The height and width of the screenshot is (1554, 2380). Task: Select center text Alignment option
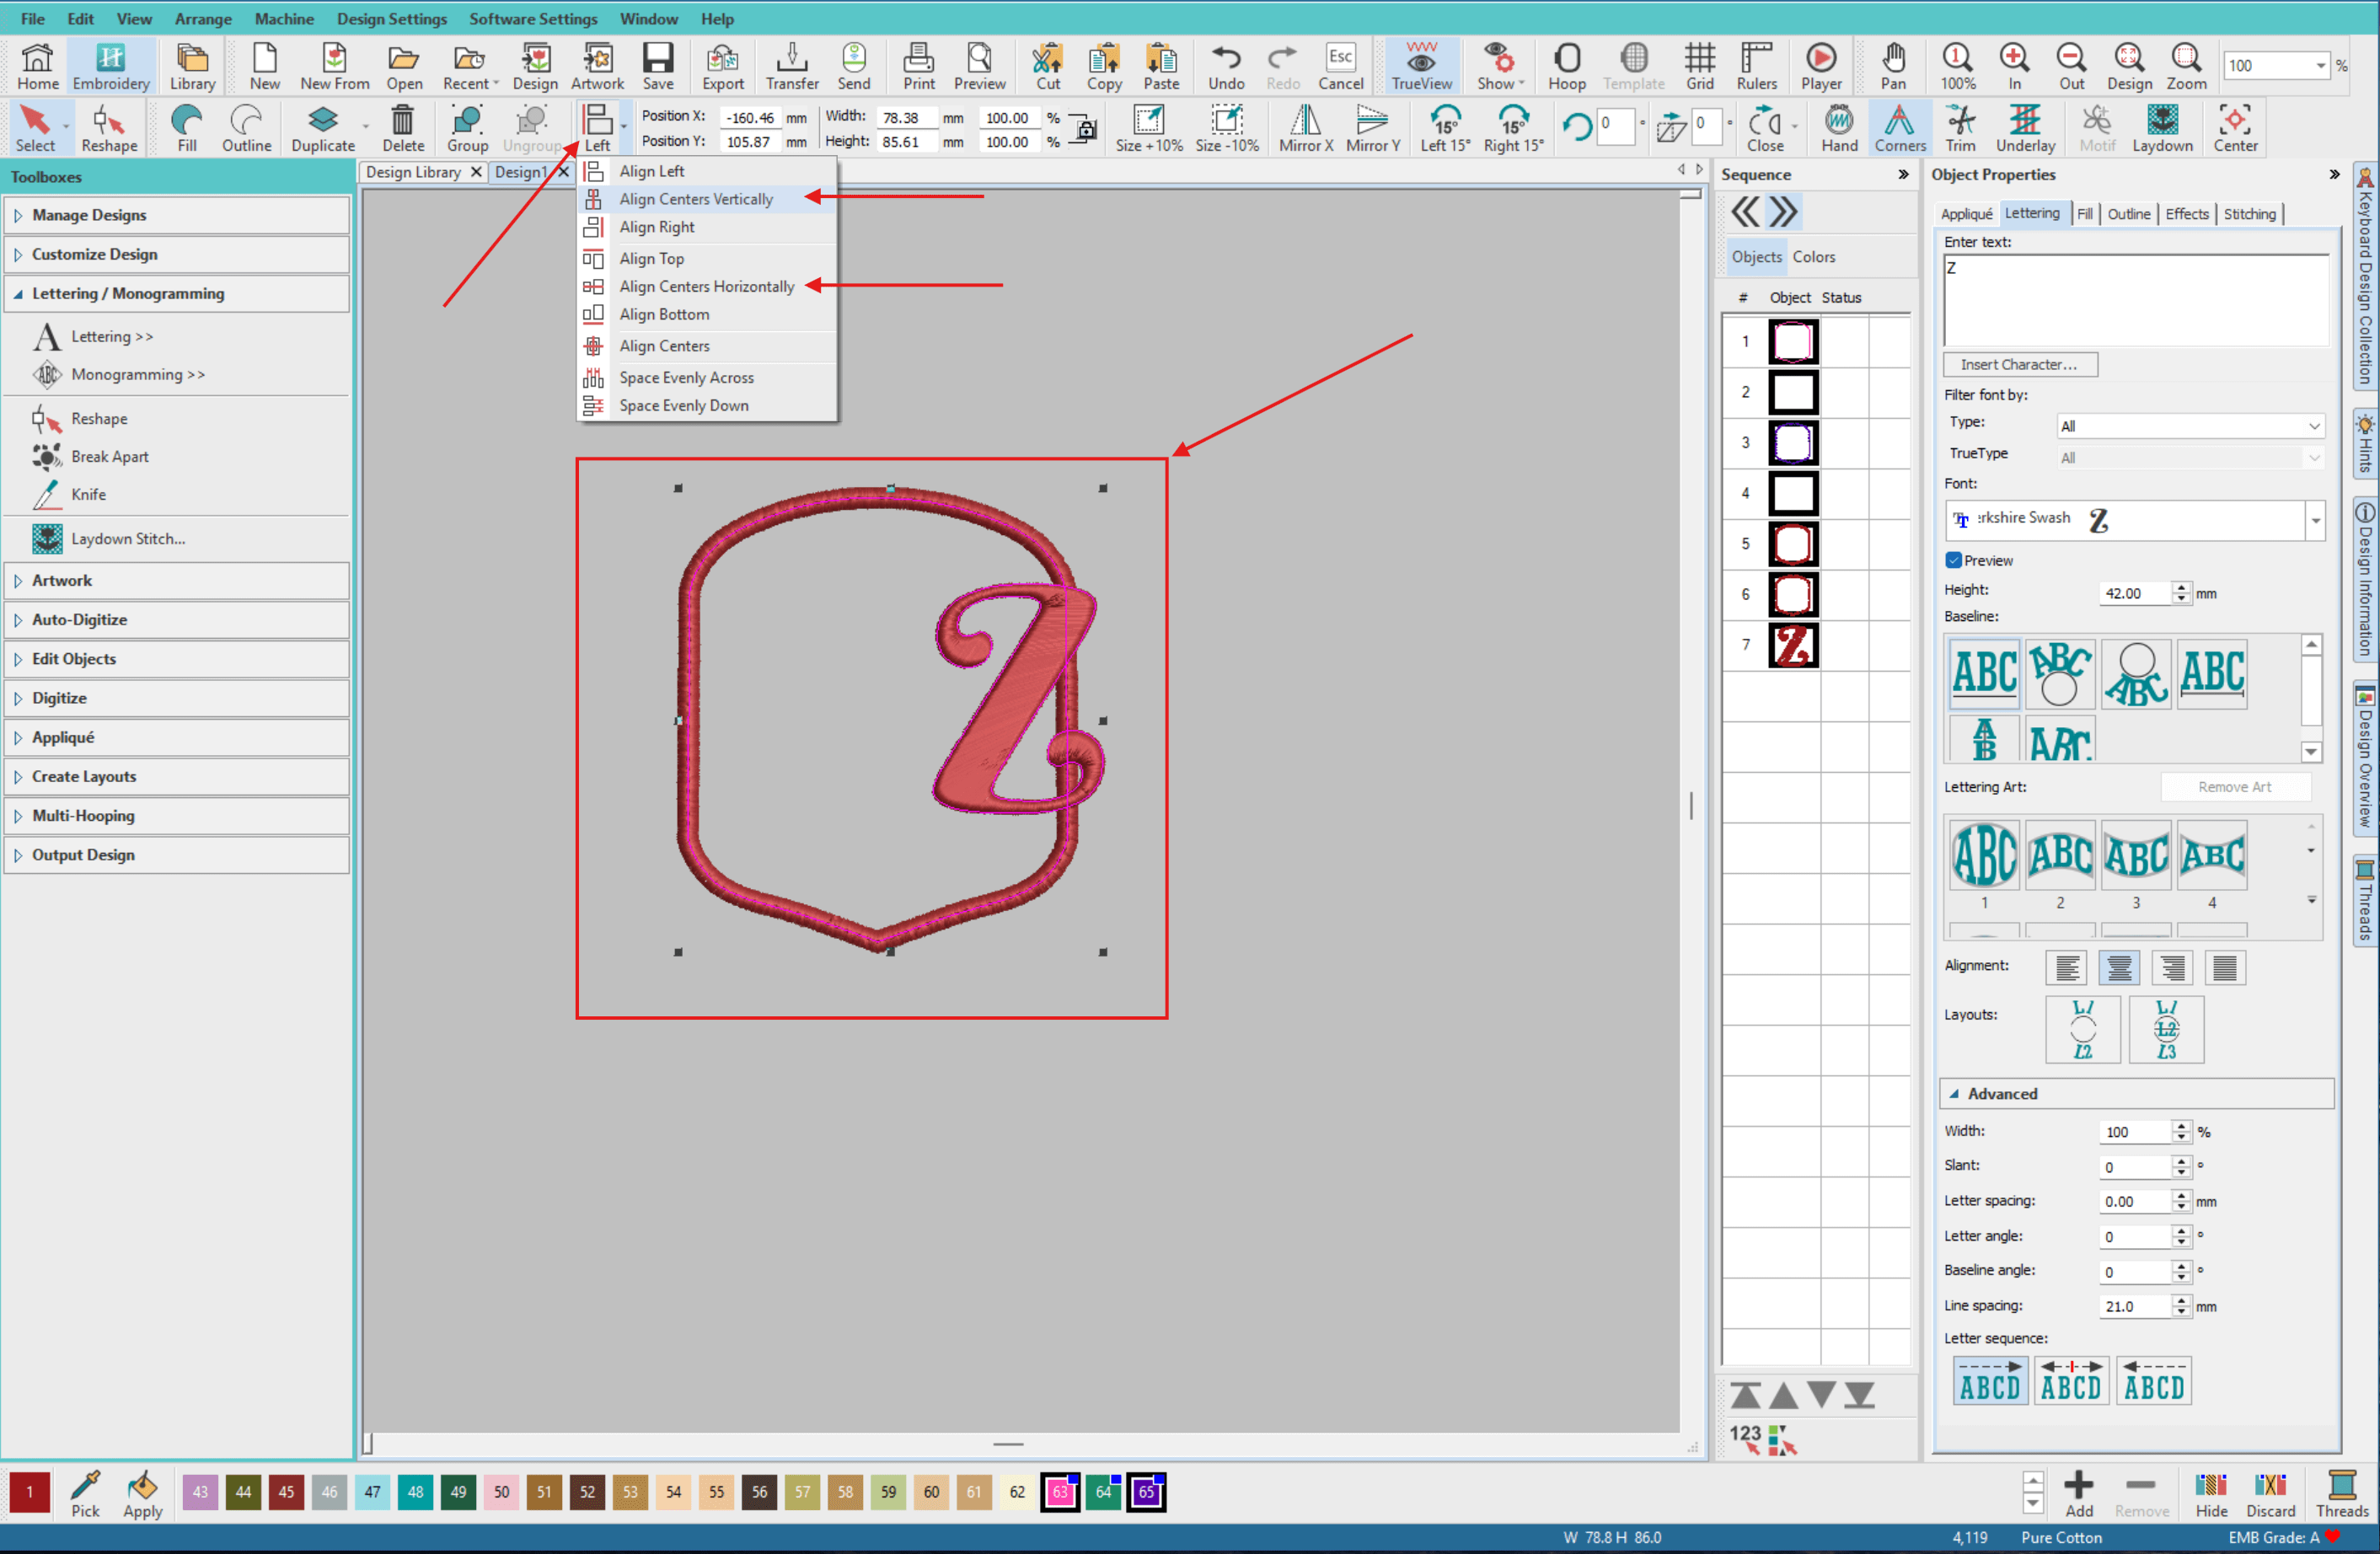tap(2119, 967)
